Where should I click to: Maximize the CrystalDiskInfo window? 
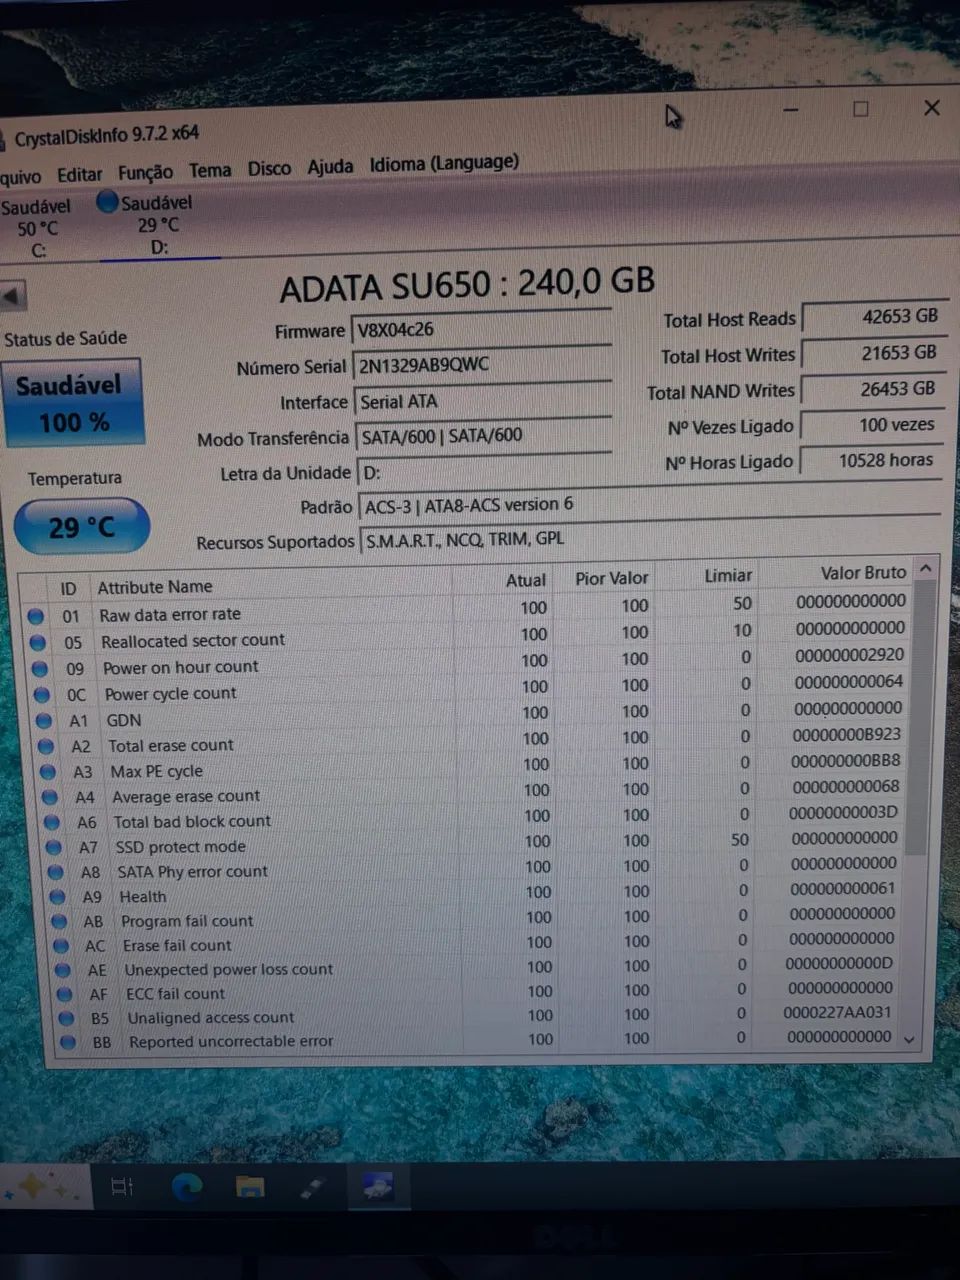[x=861, y=109]
